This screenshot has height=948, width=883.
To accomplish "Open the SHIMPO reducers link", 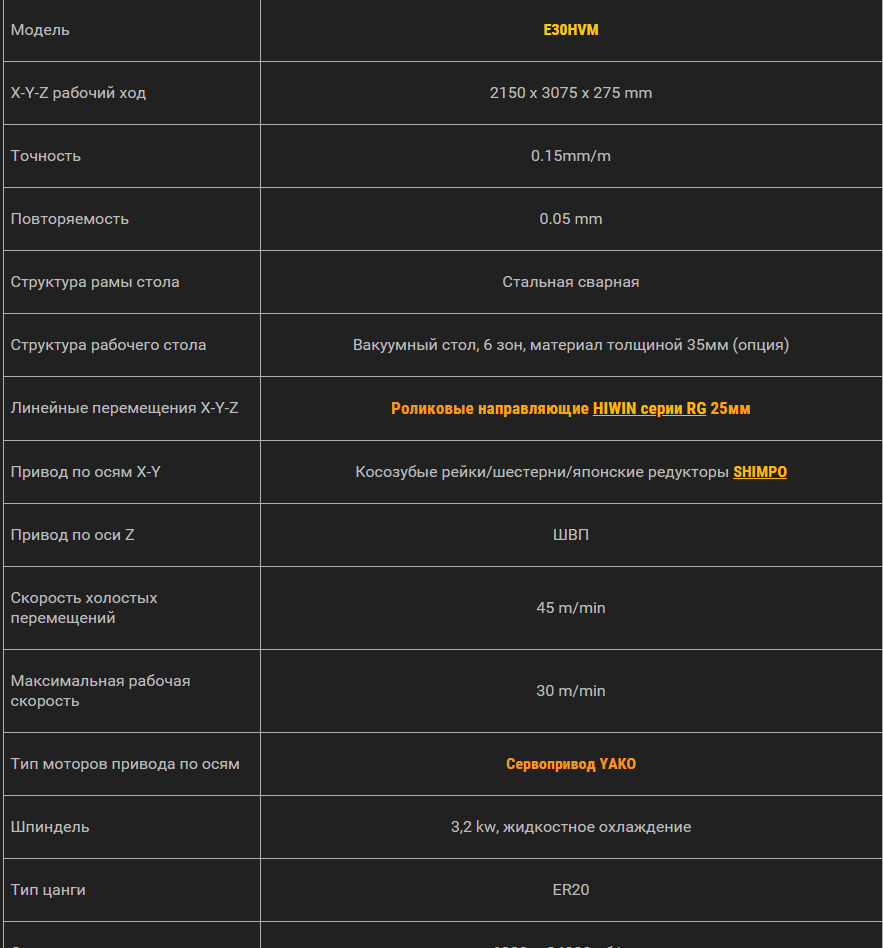I will [759, 471].
